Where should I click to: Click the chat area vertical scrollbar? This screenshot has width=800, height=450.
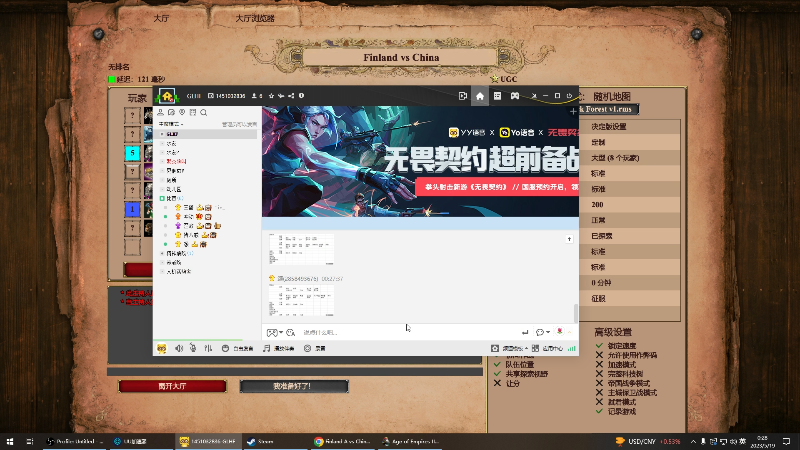576,314
